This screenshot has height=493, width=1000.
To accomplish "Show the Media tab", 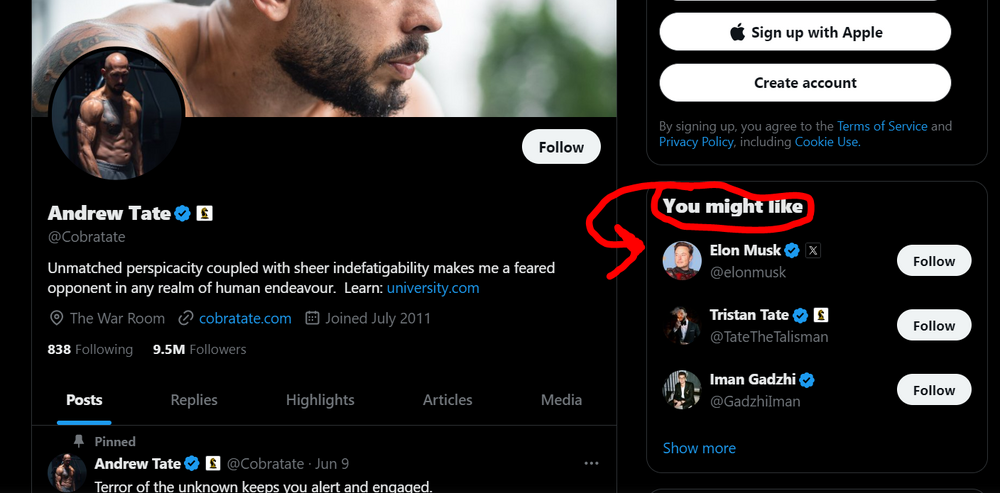I will (561, 400).
